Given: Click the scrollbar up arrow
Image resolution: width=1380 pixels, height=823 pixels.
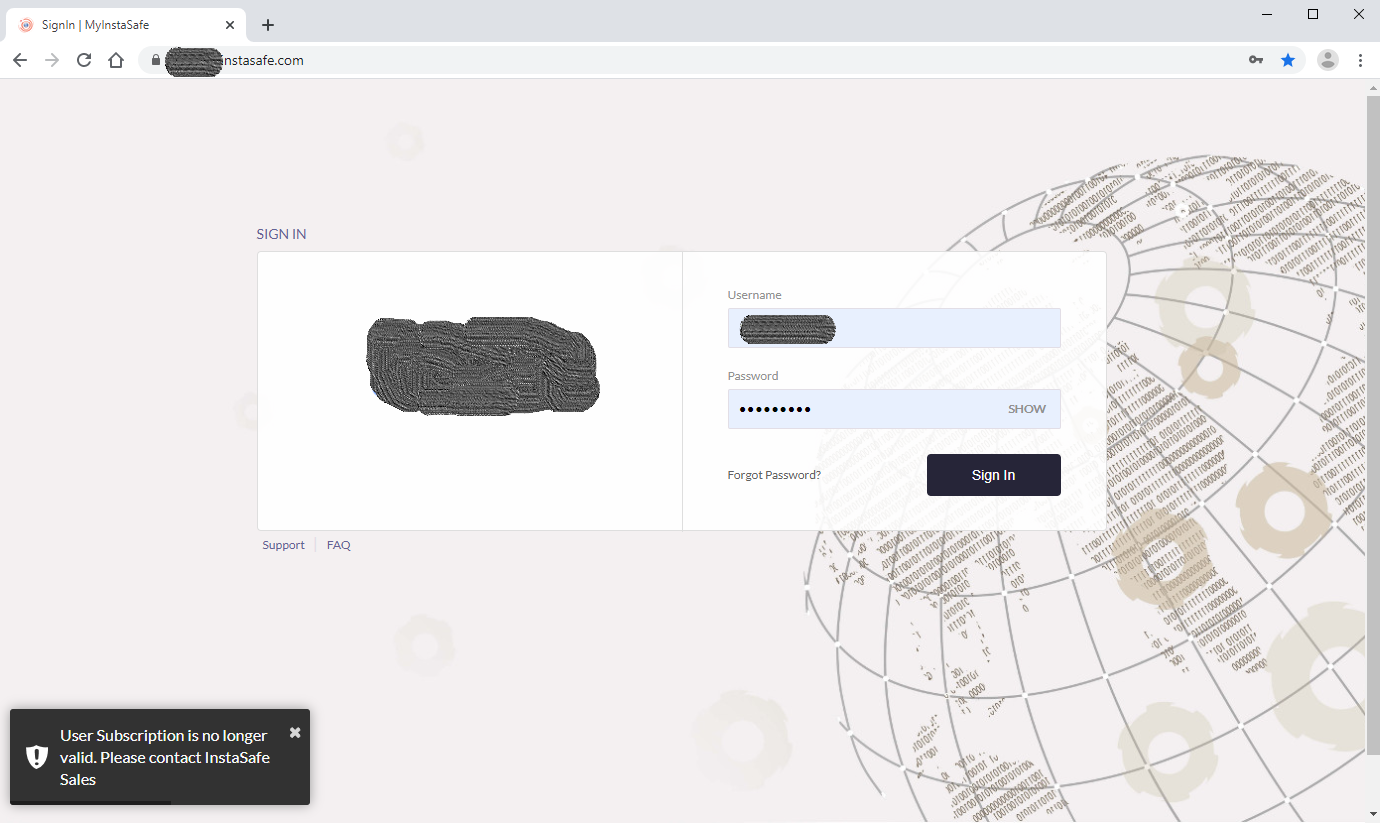Looking at the screenshot, I should (1372, 88).
